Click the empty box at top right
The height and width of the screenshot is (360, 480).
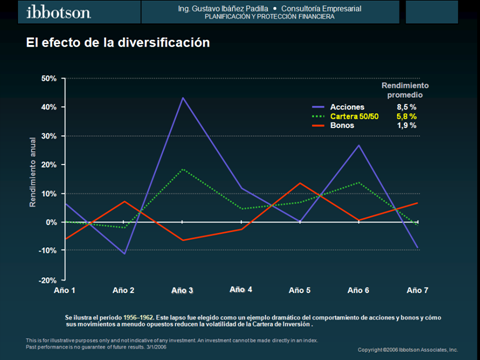click(432, 12)
